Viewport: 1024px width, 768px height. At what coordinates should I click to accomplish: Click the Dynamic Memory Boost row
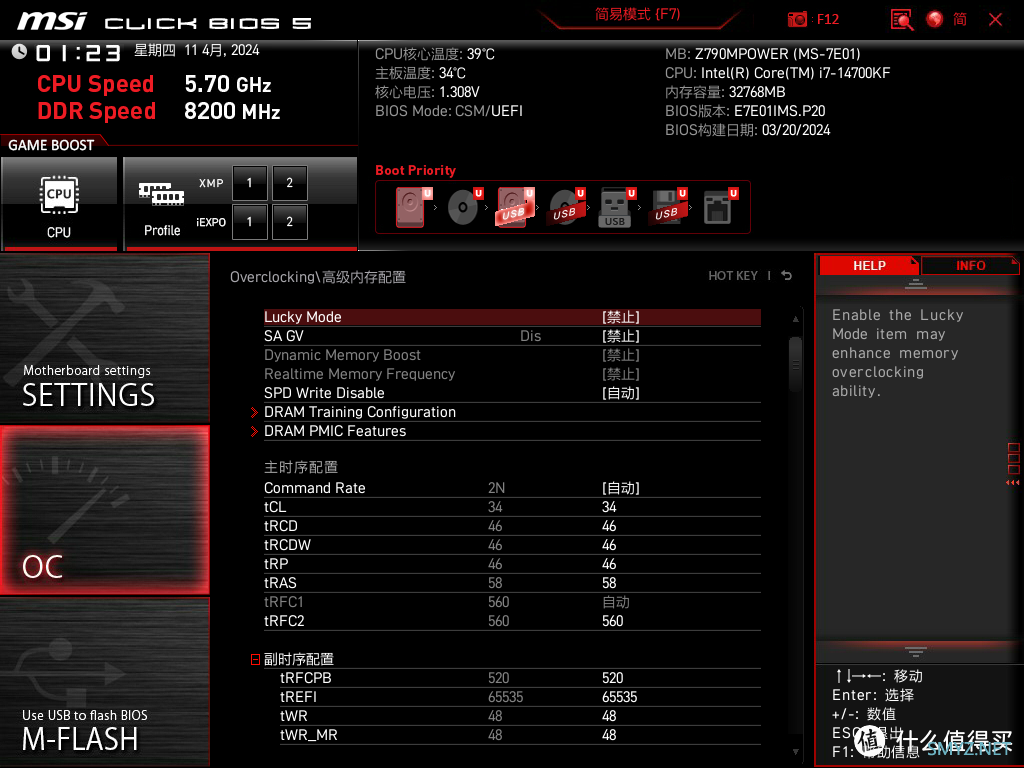[512, 355]
